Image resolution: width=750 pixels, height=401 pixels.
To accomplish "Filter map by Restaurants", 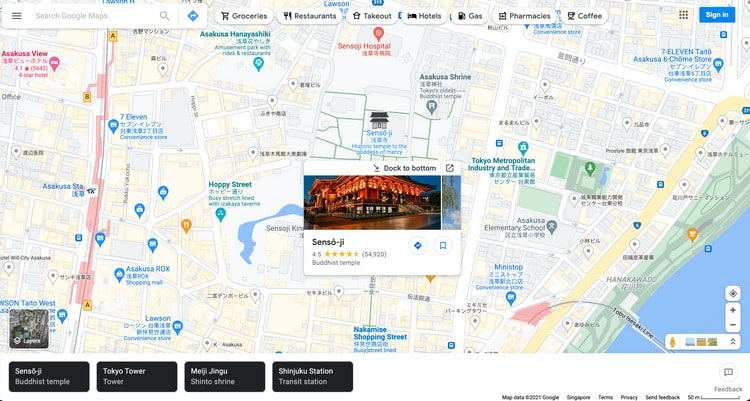I will tap(309, 16).
